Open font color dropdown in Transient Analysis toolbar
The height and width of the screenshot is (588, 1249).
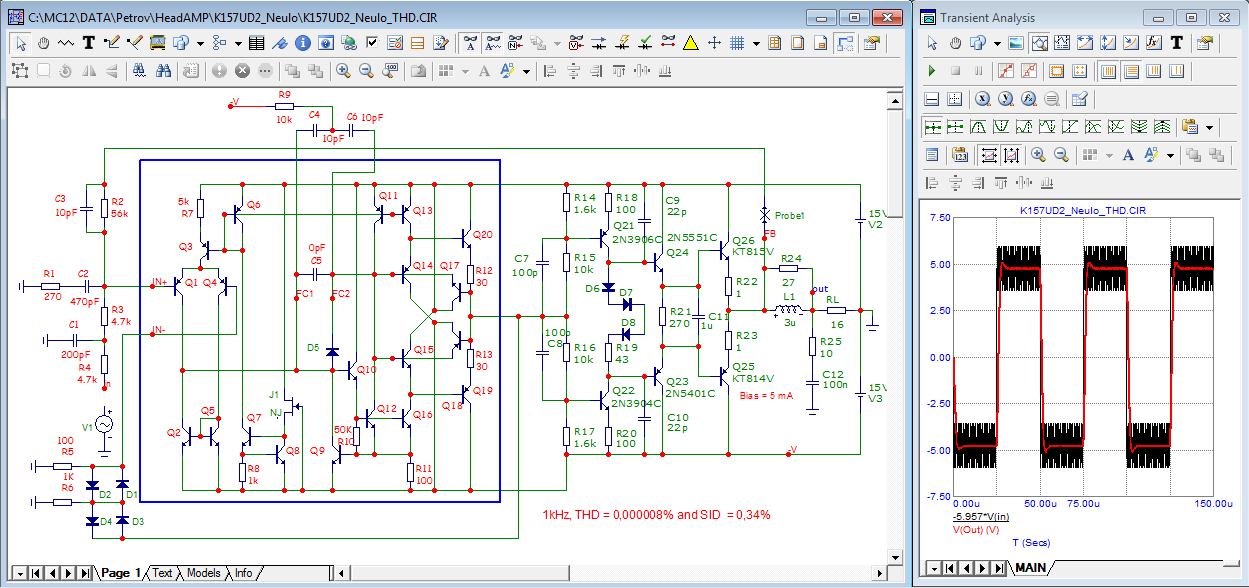(x=1170, y=155)
